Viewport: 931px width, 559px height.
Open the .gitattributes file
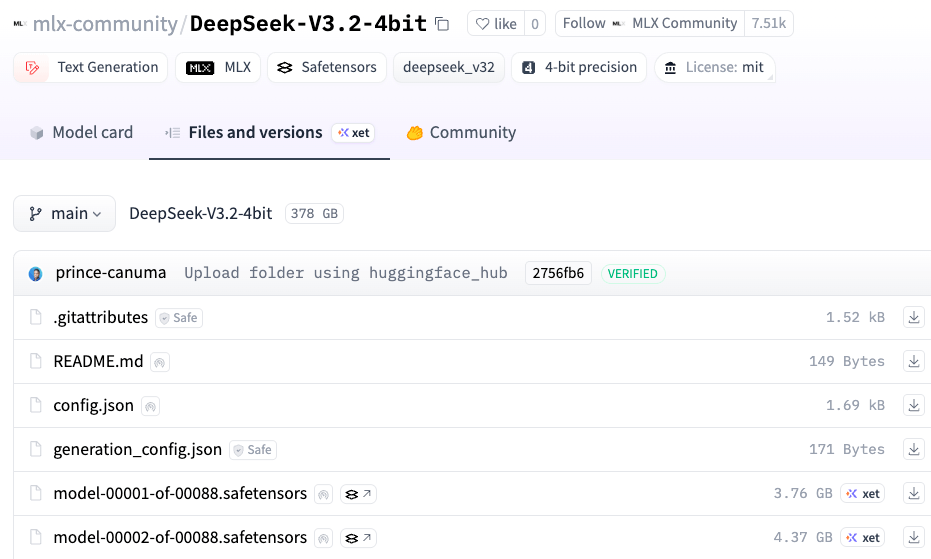point(100,317)
